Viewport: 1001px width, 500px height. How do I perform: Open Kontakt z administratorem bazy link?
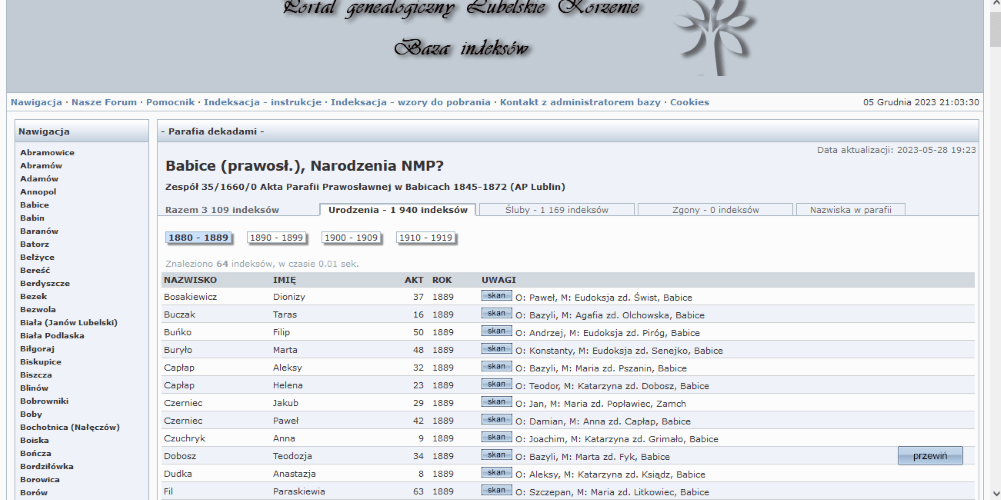(580, 102)
